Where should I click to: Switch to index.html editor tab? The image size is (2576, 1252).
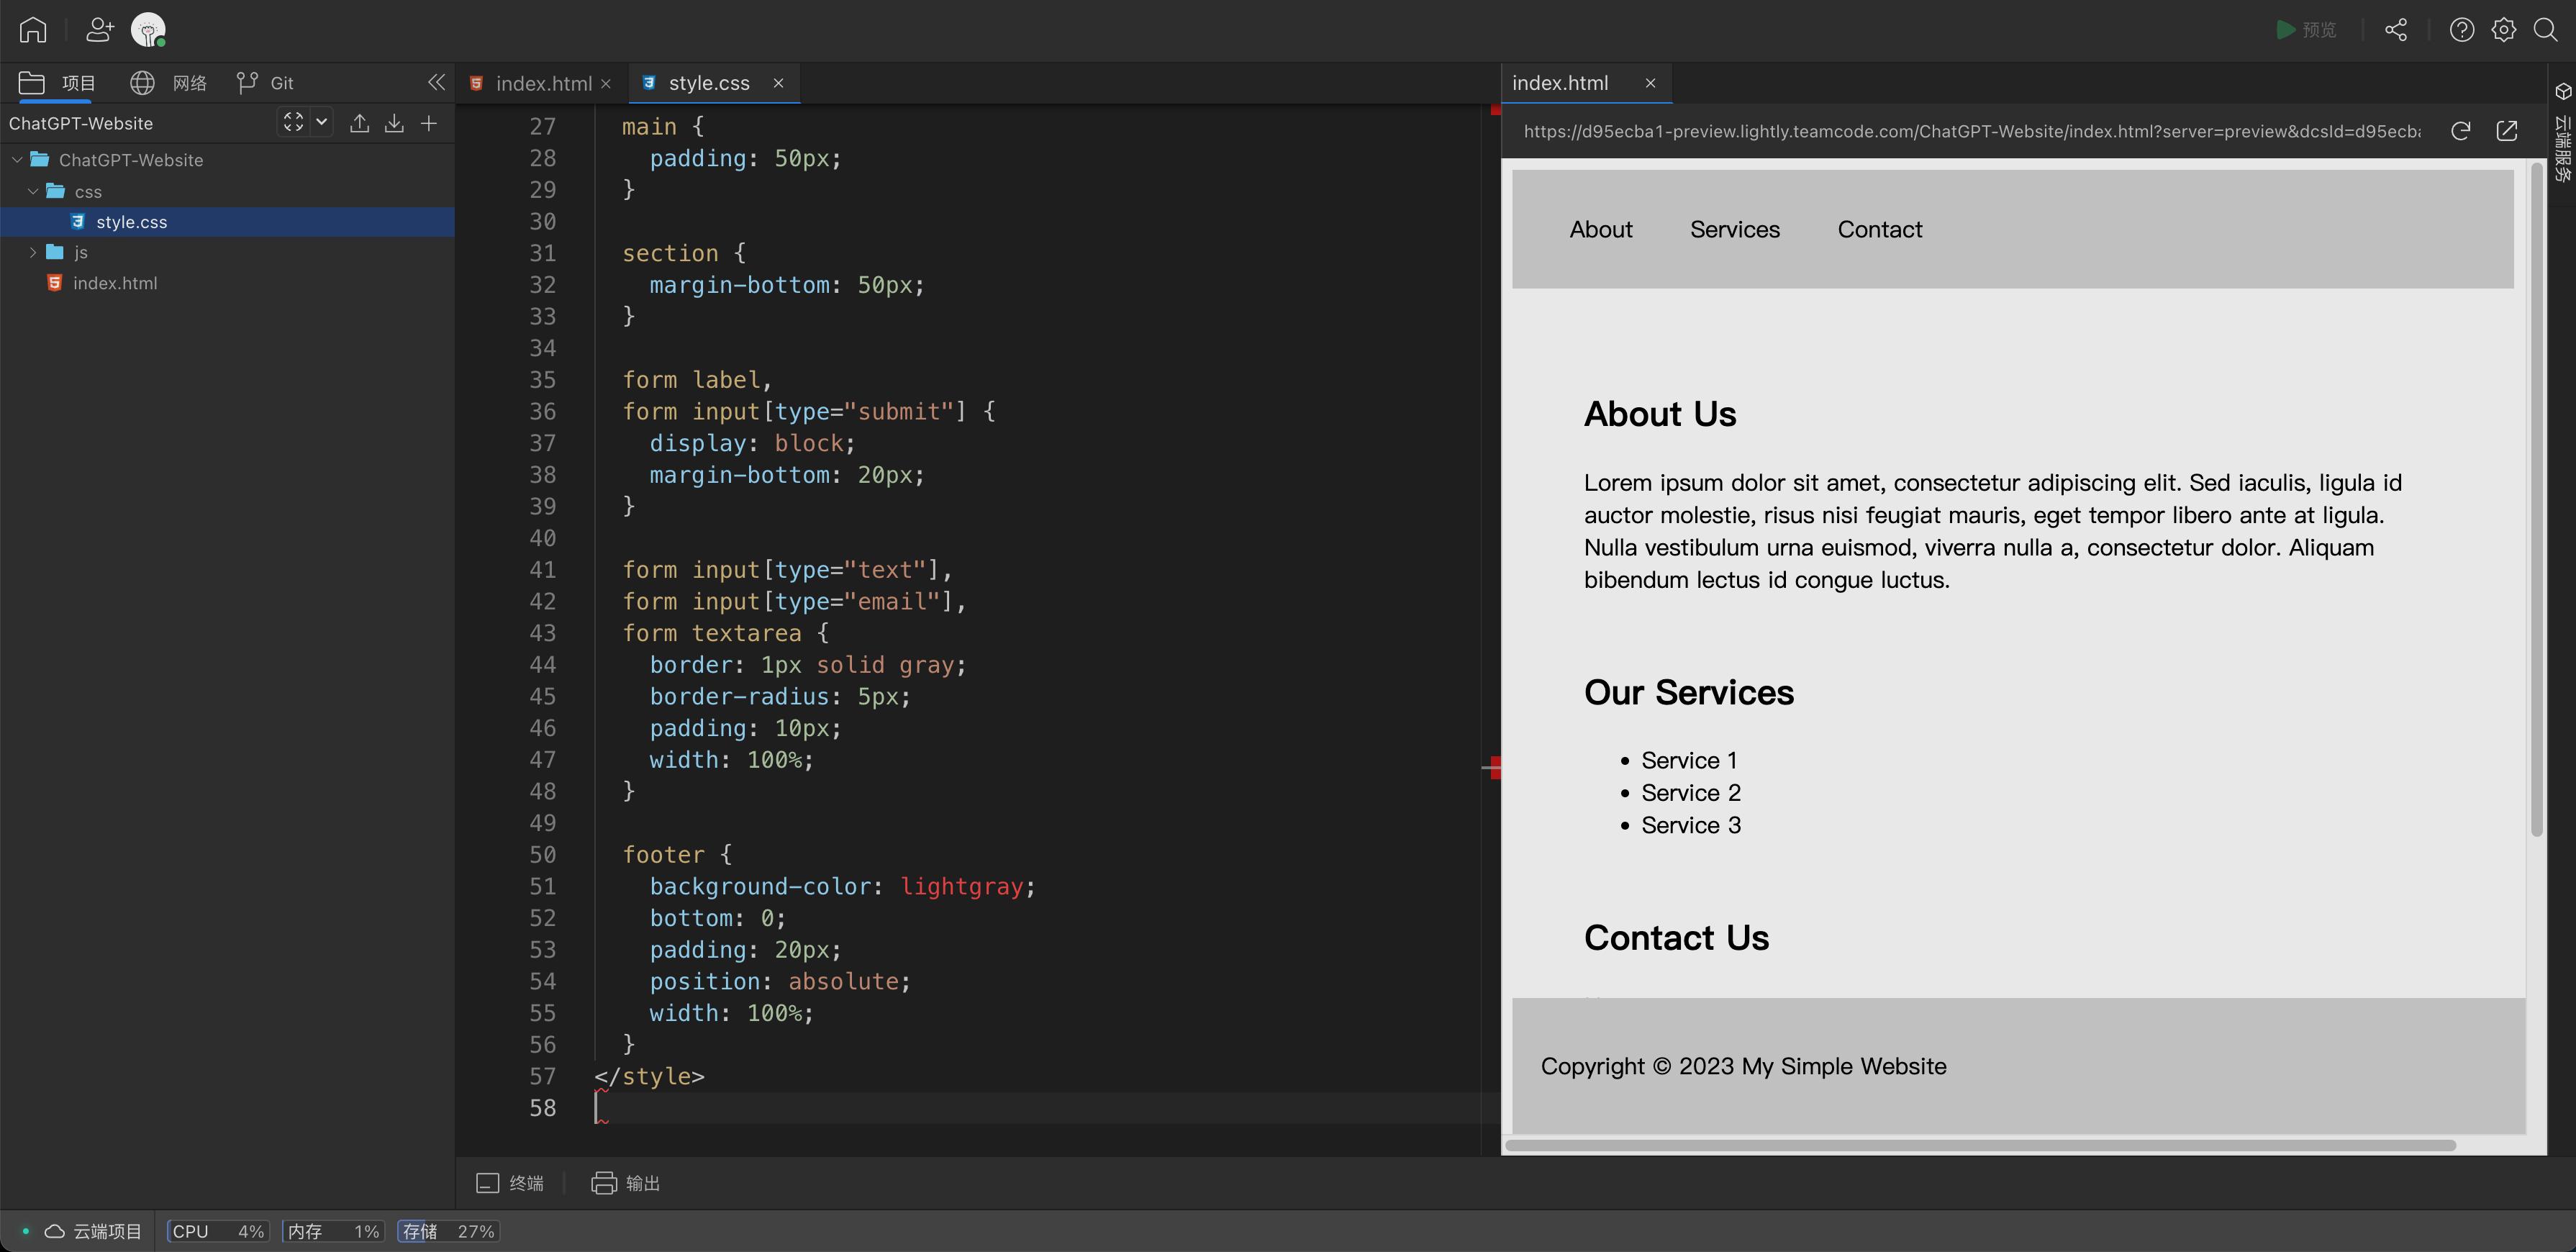pyautogui.click(x=543, y=83)
